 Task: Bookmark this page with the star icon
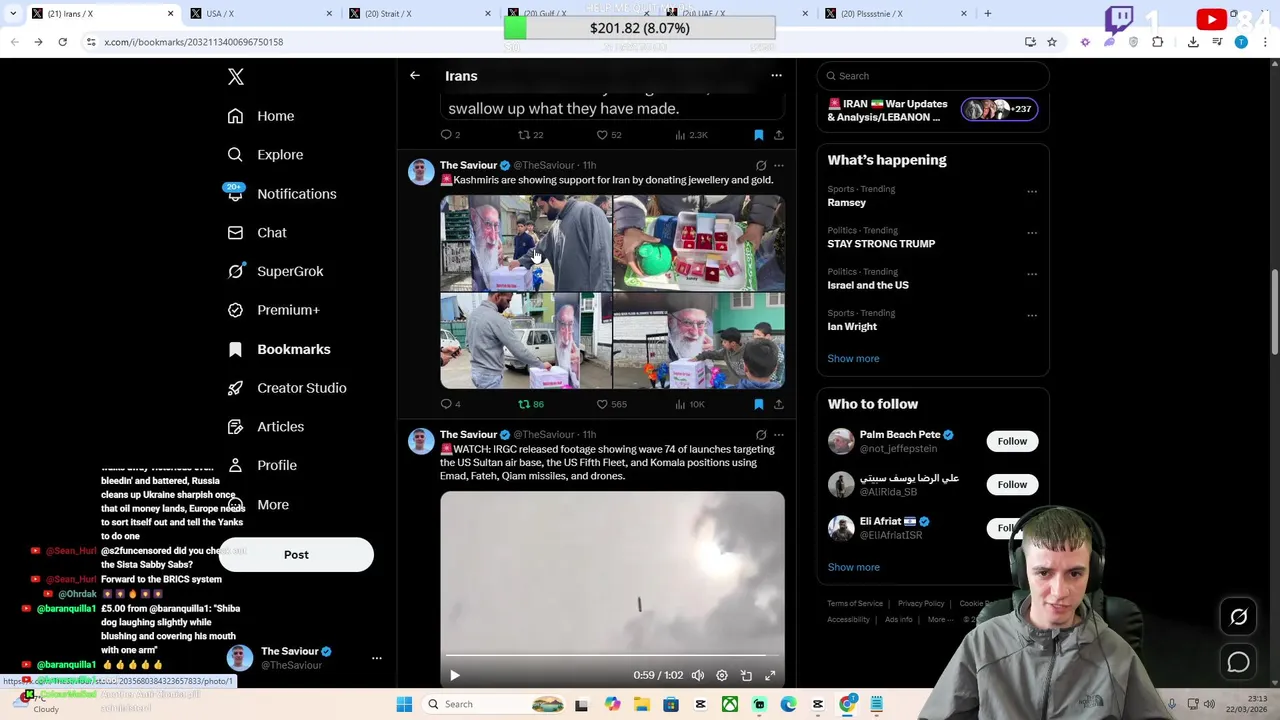click(1052, 42)
